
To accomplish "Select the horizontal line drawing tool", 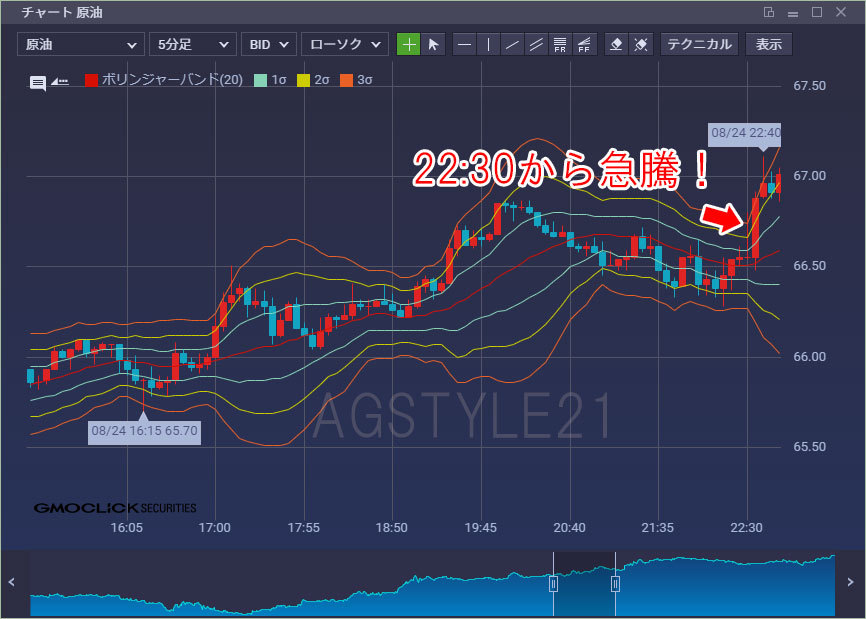I will click(464, 44).
